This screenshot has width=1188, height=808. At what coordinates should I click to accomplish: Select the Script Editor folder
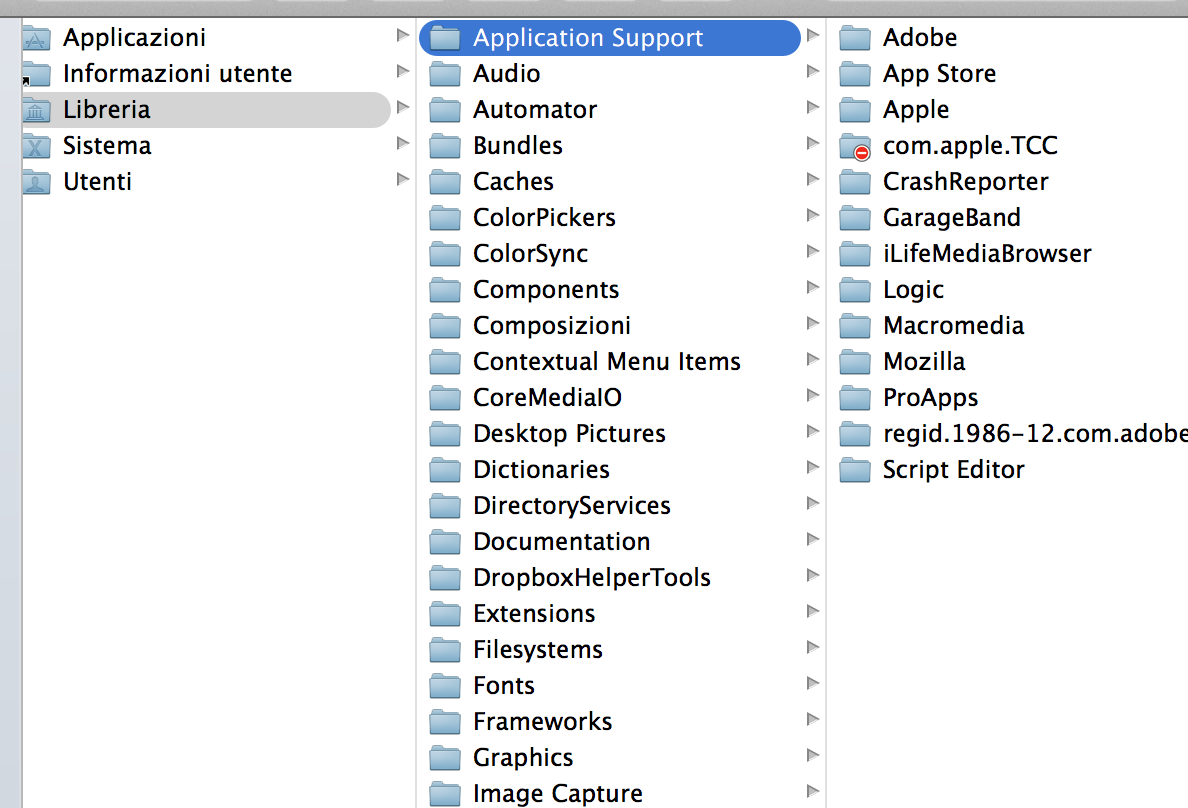click(953, 469)
